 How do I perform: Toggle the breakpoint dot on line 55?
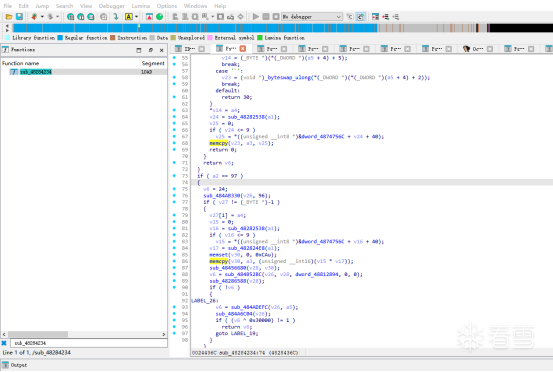point(174,57)
